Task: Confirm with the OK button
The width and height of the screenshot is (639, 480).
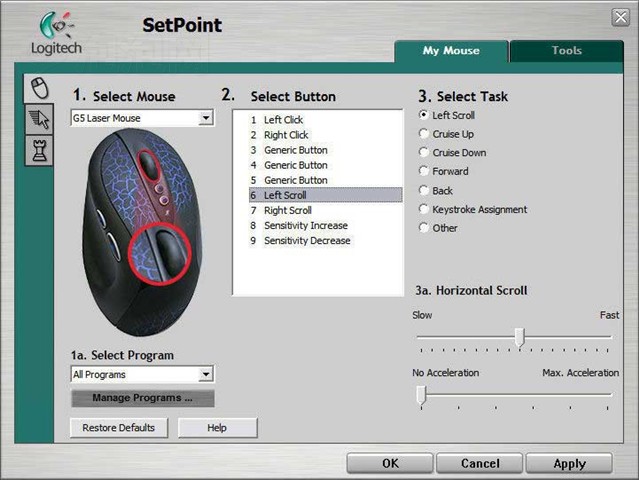Action: coord(390,463)
